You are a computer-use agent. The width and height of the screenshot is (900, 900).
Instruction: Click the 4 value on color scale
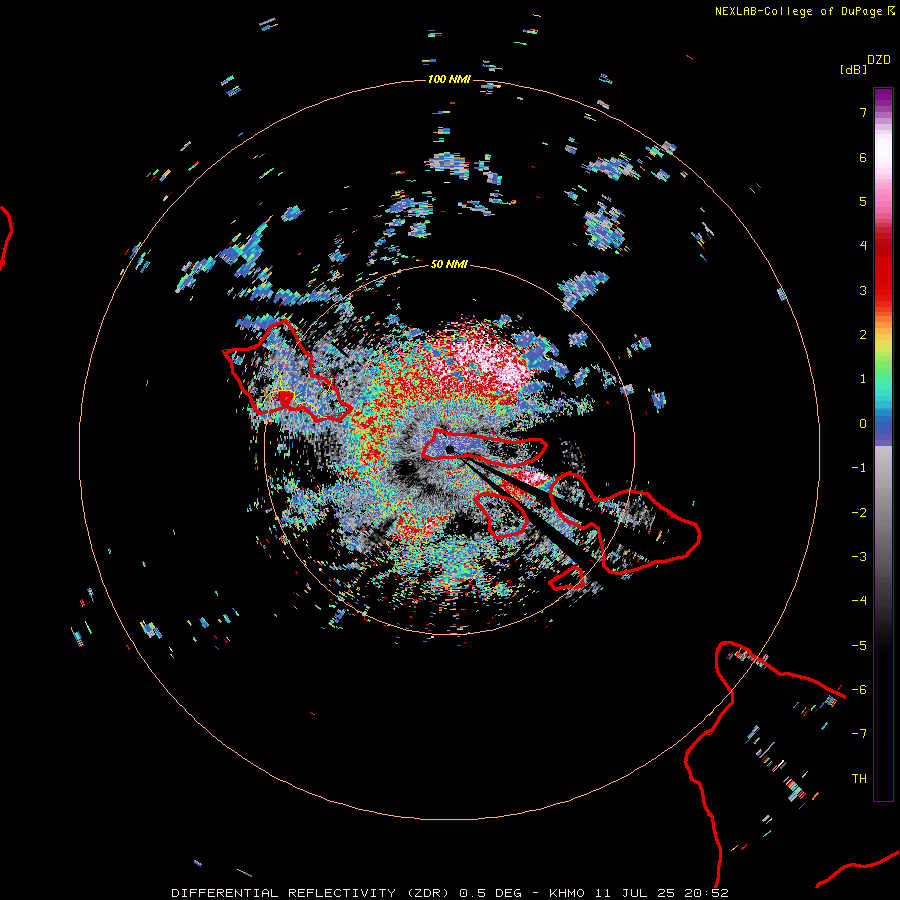point(863,246)
